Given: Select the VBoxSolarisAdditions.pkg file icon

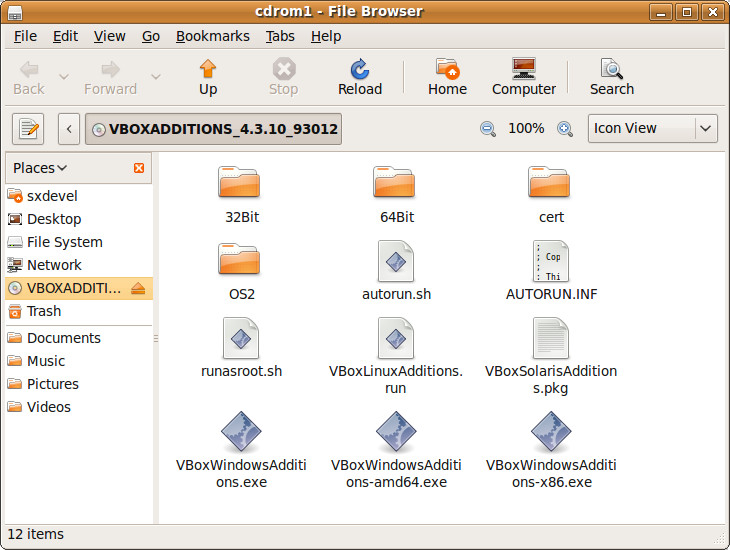Looking at the screenshot, I should (551, 338).
